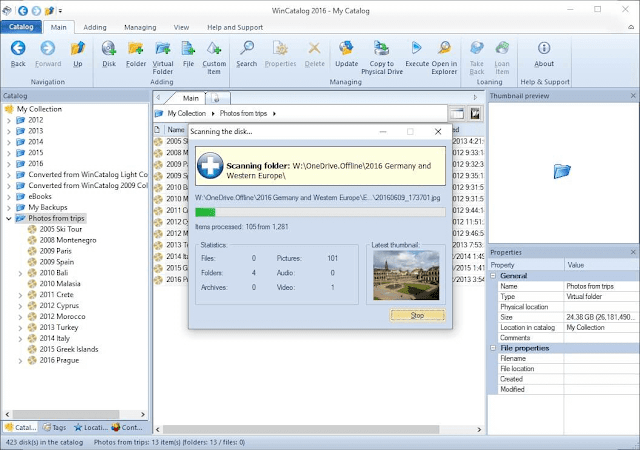The width and height of the screenshot is (640, 450).
Task: Expand the 2010 Bali node
Action: (x=20, y=273)
